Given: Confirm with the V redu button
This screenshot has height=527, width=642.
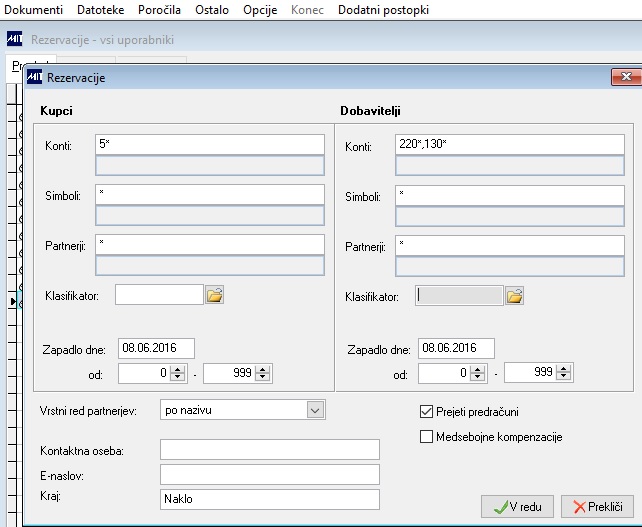Looking at the screenshot, I should (518, 507).
